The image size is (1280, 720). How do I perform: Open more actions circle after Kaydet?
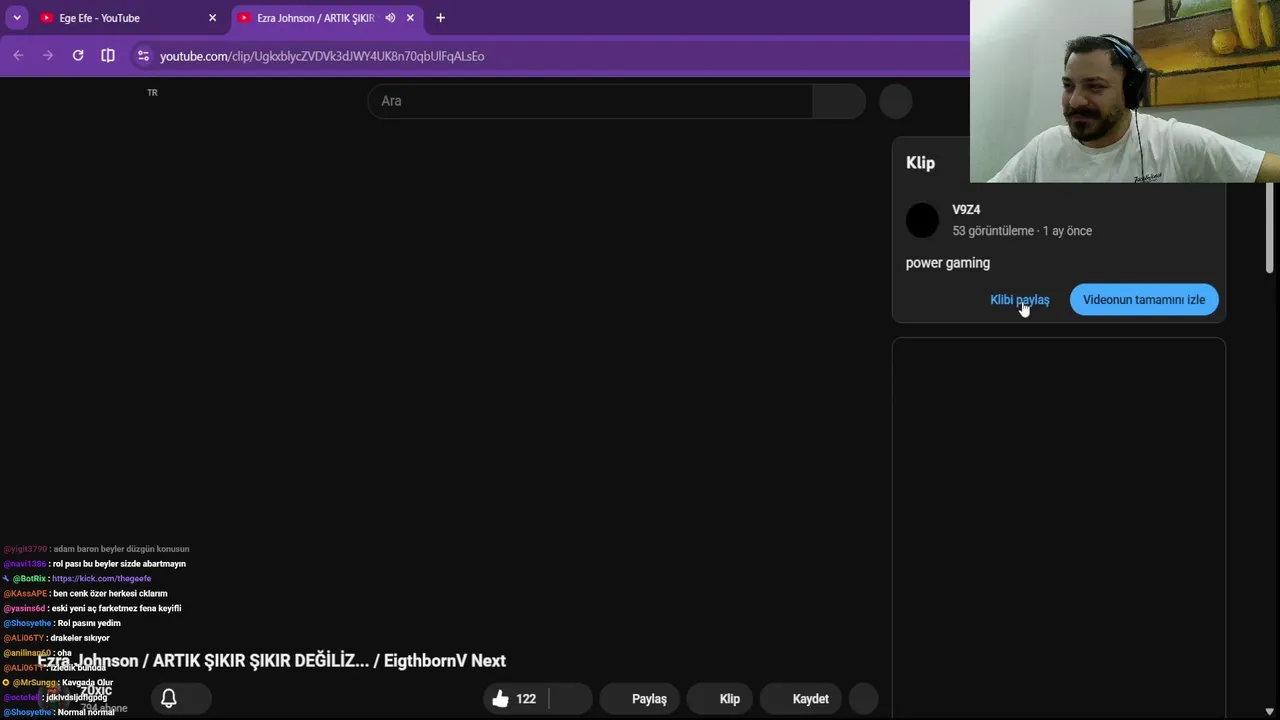(x=863, y=699)
